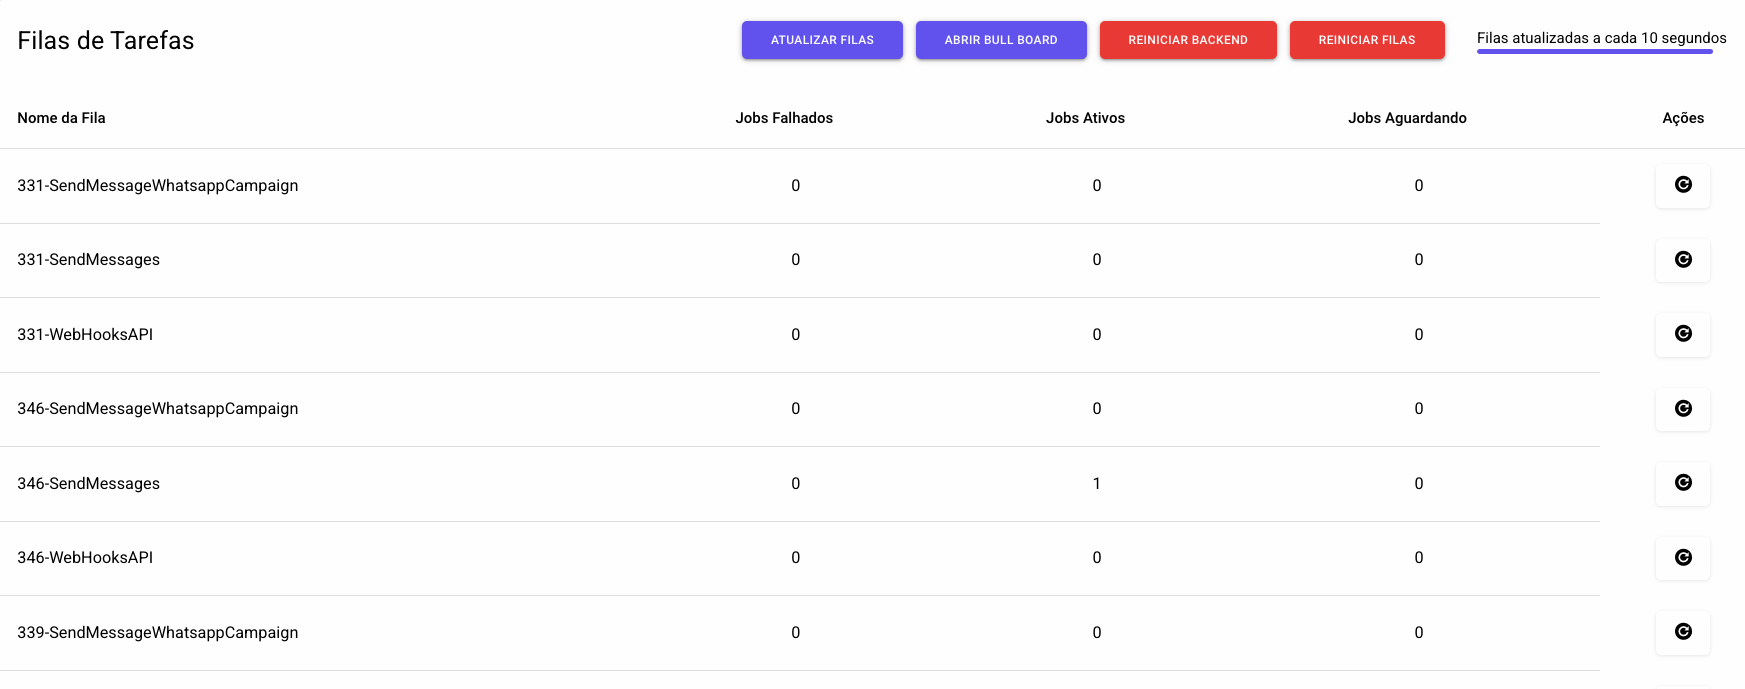Restart the 346-SendMessages queue icon
Viewport: 1745px width, 689px height.
click(1682, 483)
